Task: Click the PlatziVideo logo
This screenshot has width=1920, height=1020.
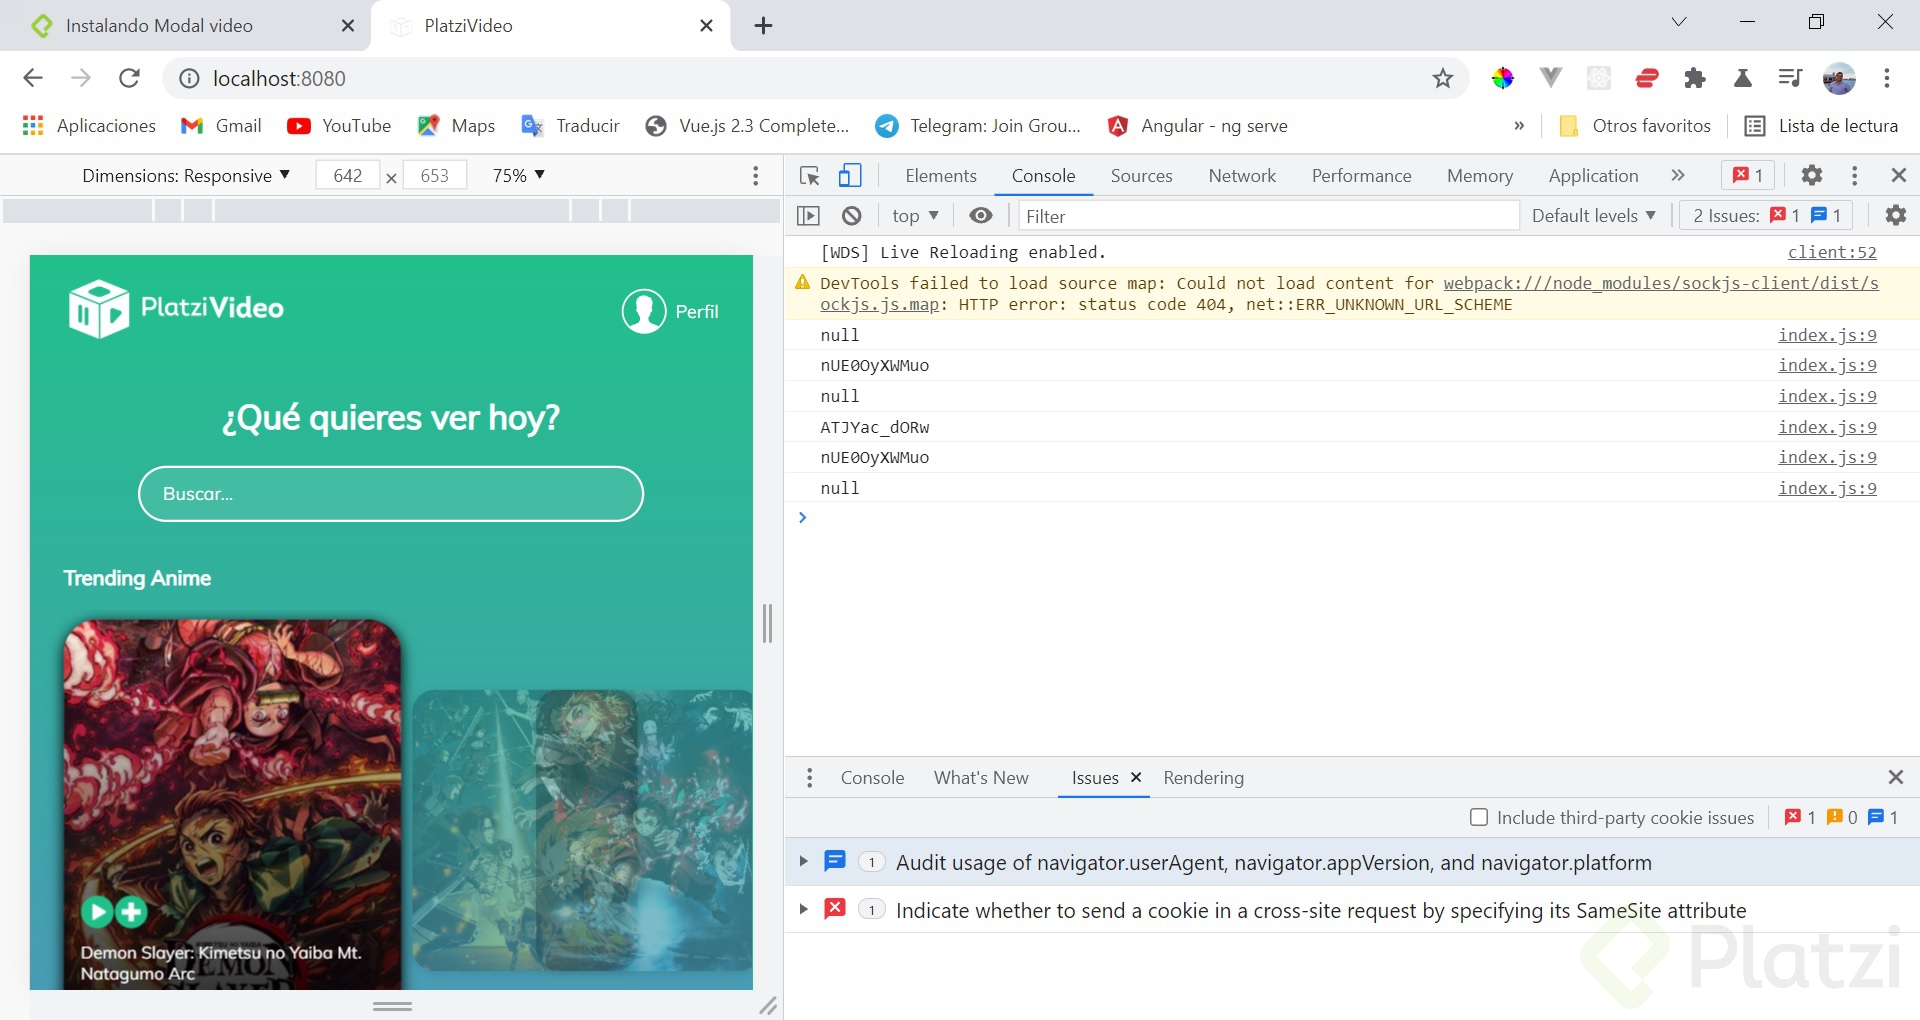Action: (176, 308)
